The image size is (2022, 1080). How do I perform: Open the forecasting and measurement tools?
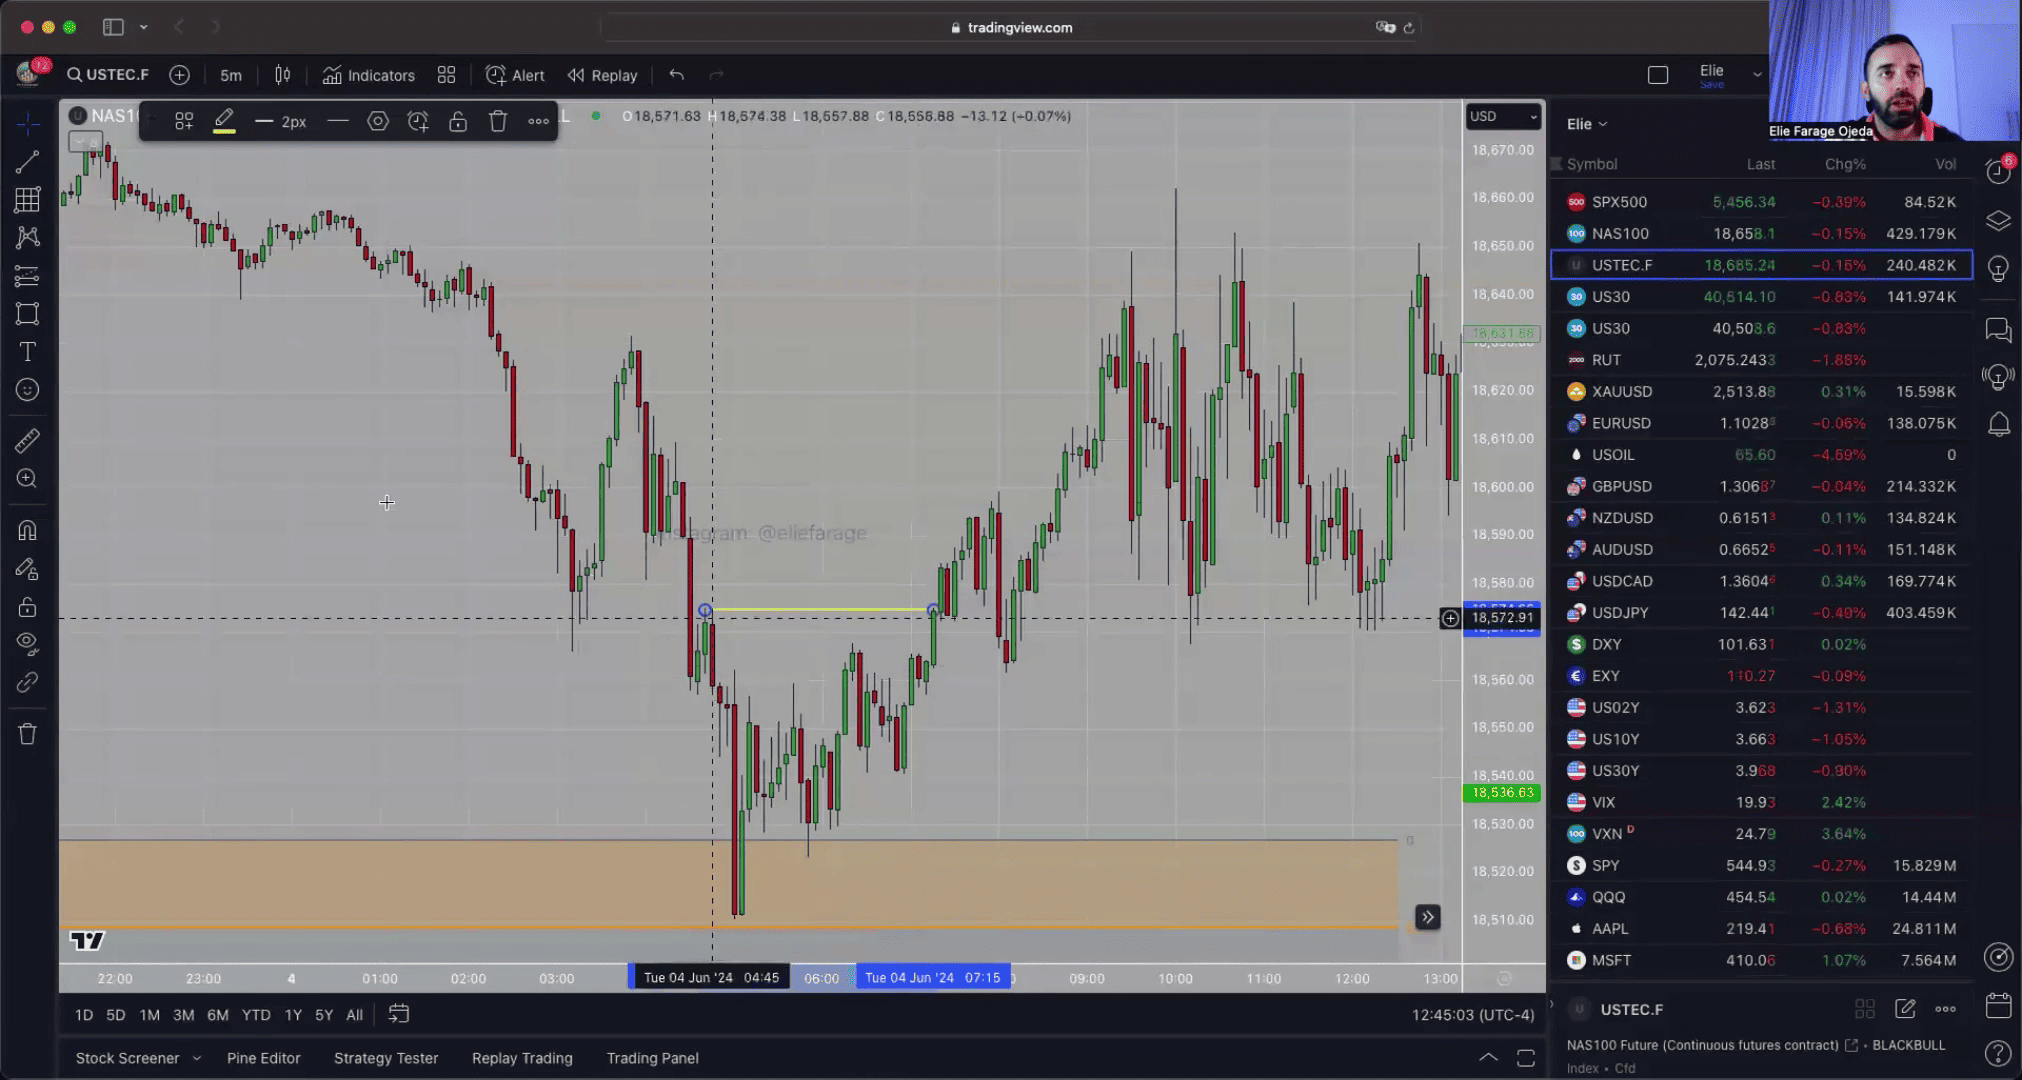click(27, 275)
